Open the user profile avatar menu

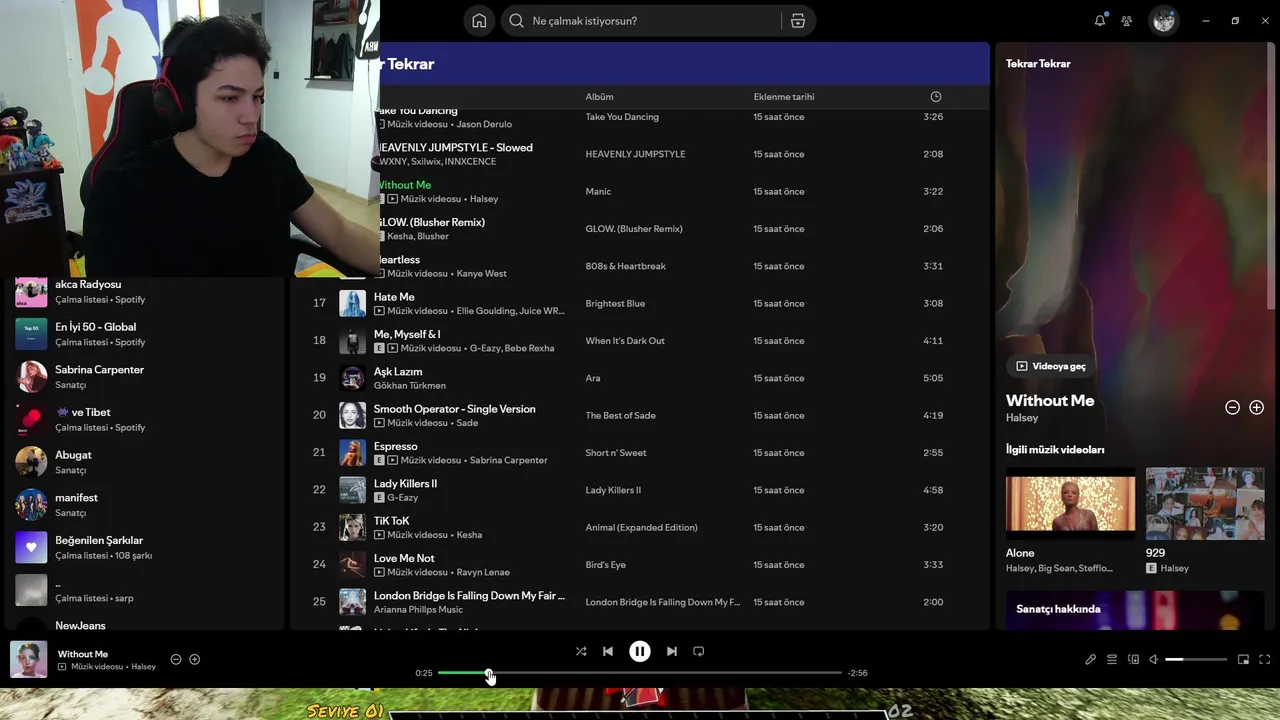[x=1163, y=20]
